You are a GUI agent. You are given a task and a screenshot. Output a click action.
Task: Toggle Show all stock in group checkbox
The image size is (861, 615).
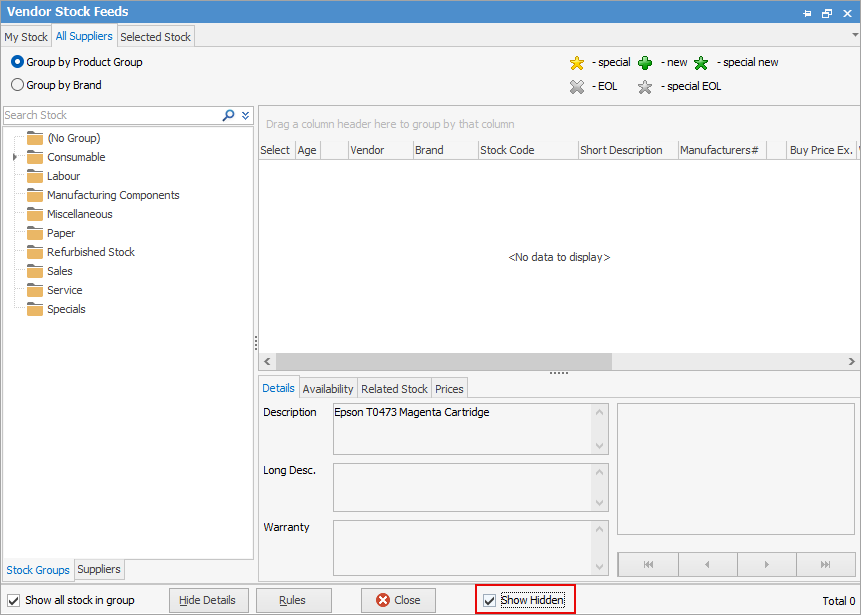point(14,601)
